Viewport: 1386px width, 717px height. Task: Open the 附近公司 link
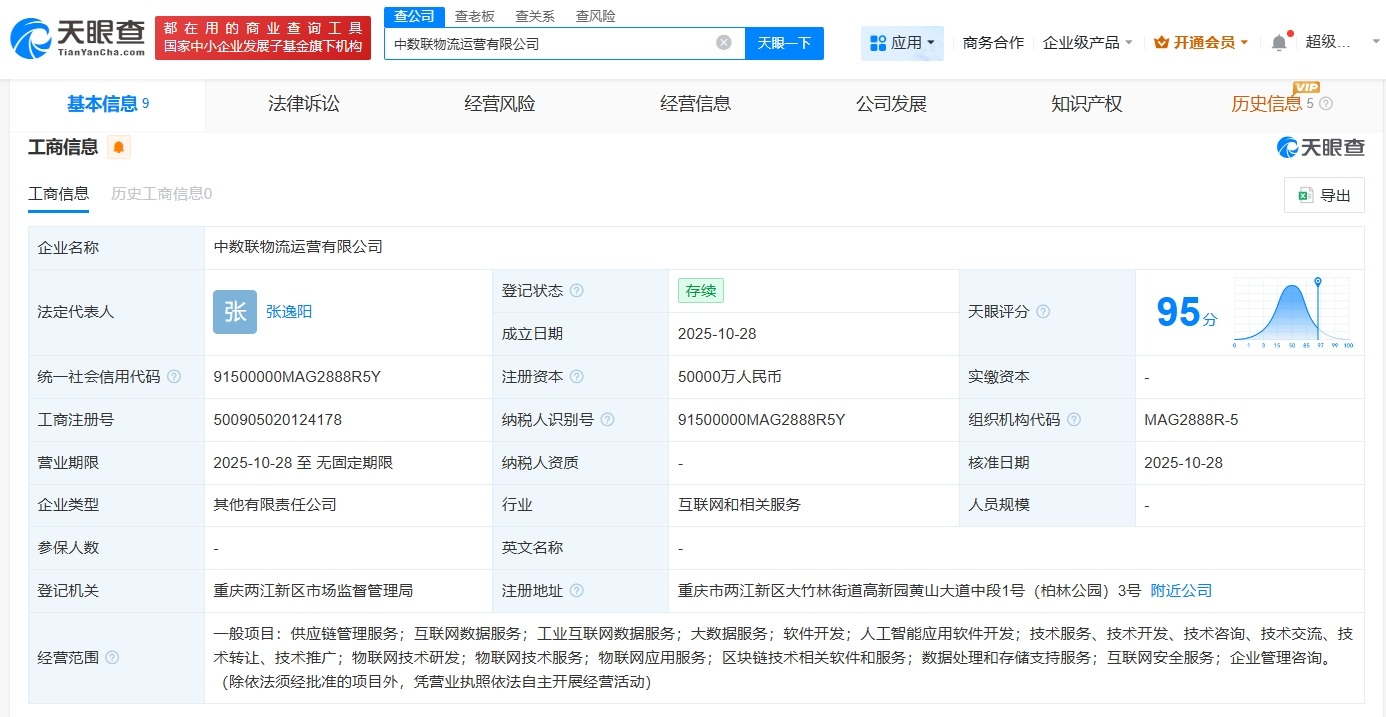pyautogui.click(x=1180, y=590)
